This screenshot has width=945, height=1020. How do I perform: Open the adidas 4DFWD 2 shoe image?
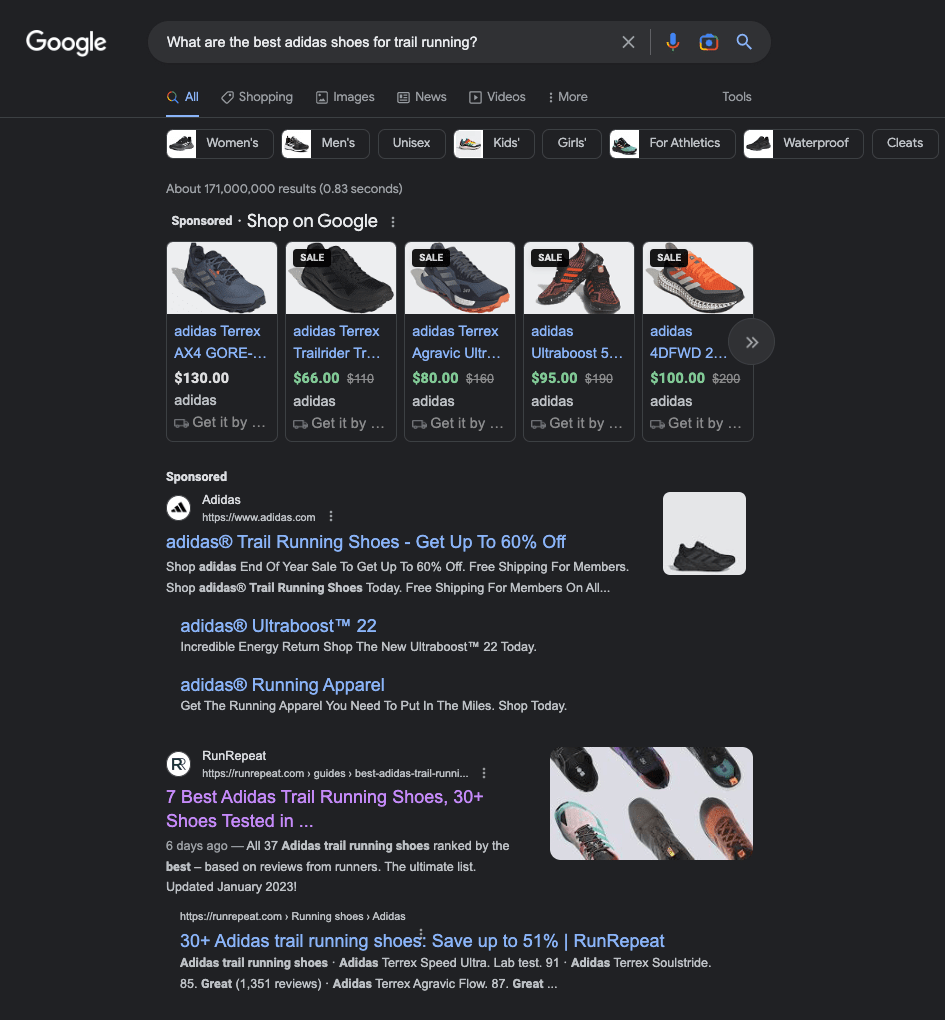tap(698, 278)
